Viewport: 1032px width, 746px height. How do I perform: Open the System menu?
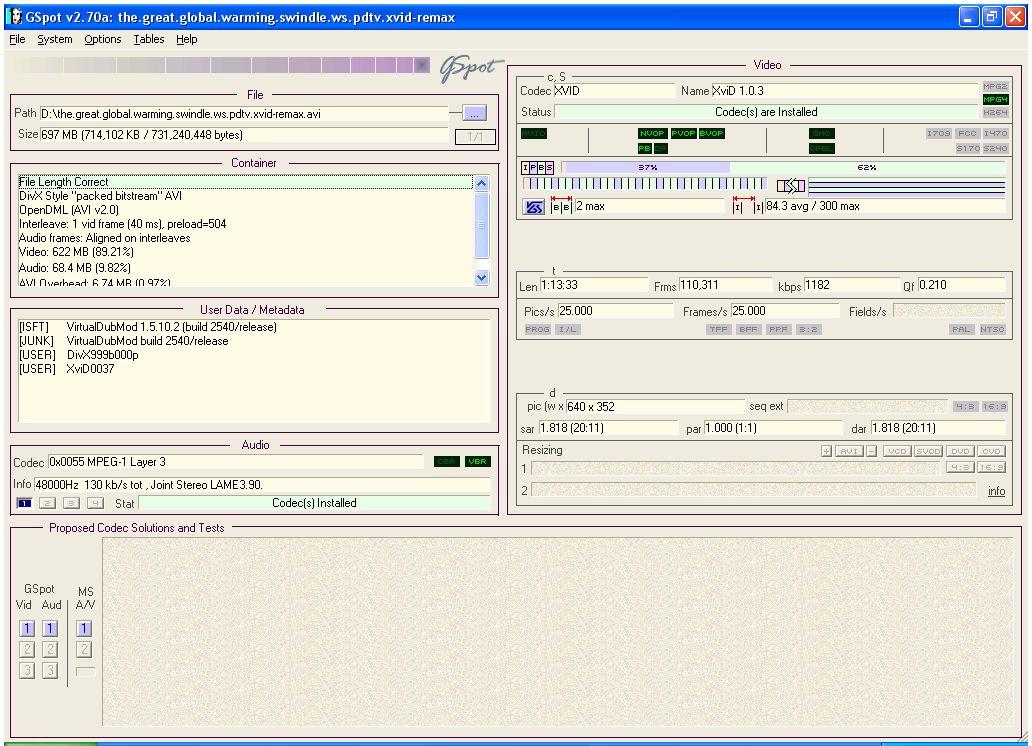(x=55, y=40)
